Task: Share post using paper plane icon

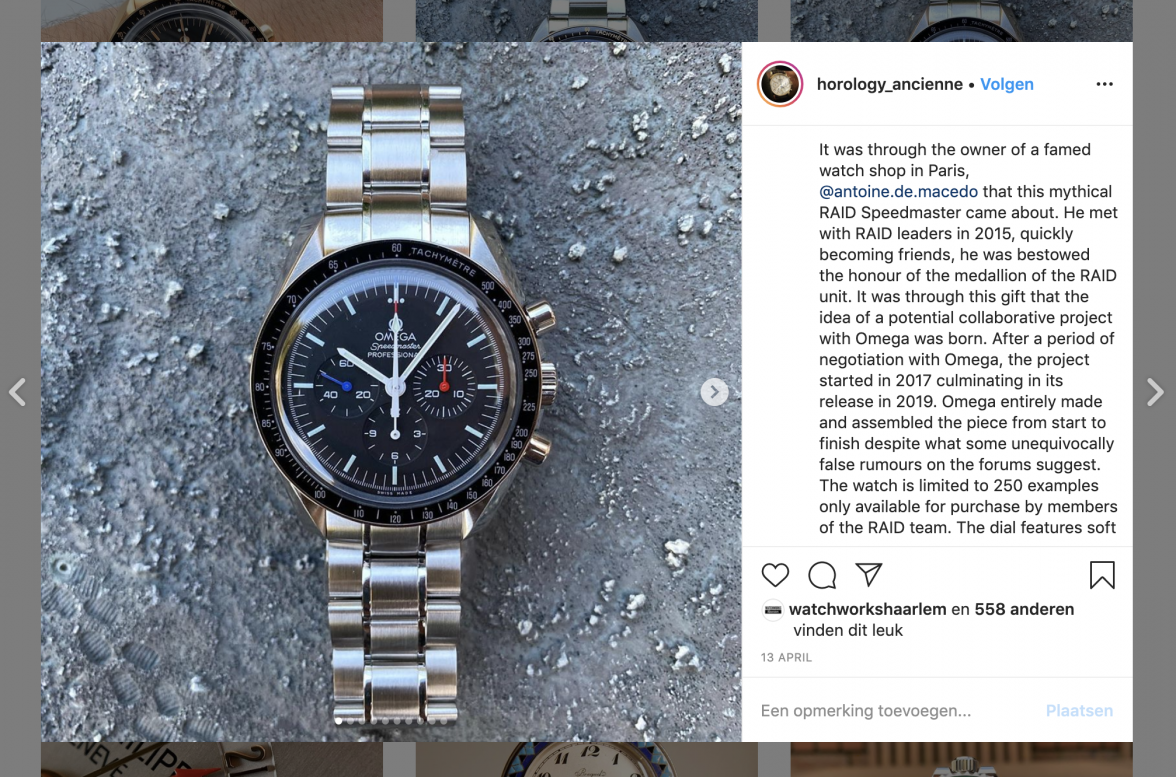Action: 868,574
